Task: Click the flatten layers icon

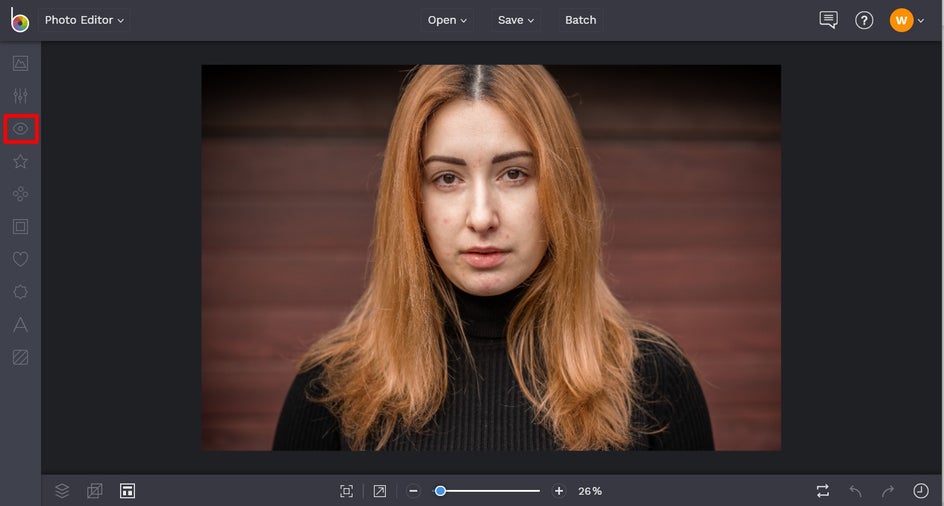Action: click(95, 491)
